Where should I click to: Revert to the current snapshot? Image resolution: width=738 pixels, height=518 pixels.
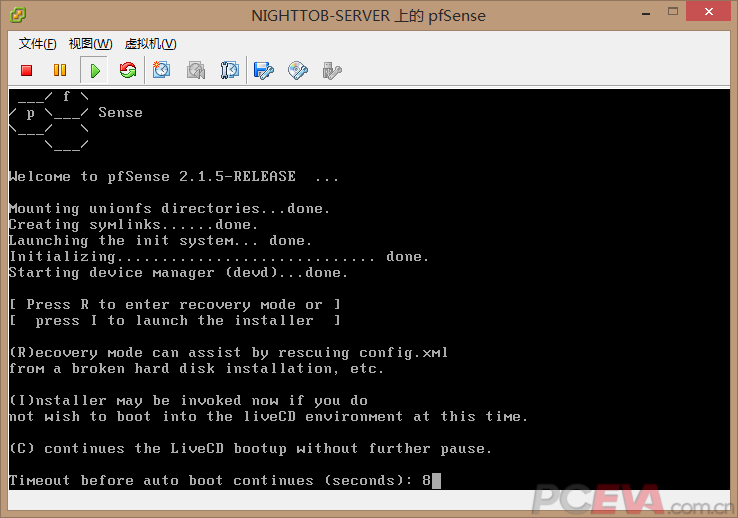[x=196, y=70]
